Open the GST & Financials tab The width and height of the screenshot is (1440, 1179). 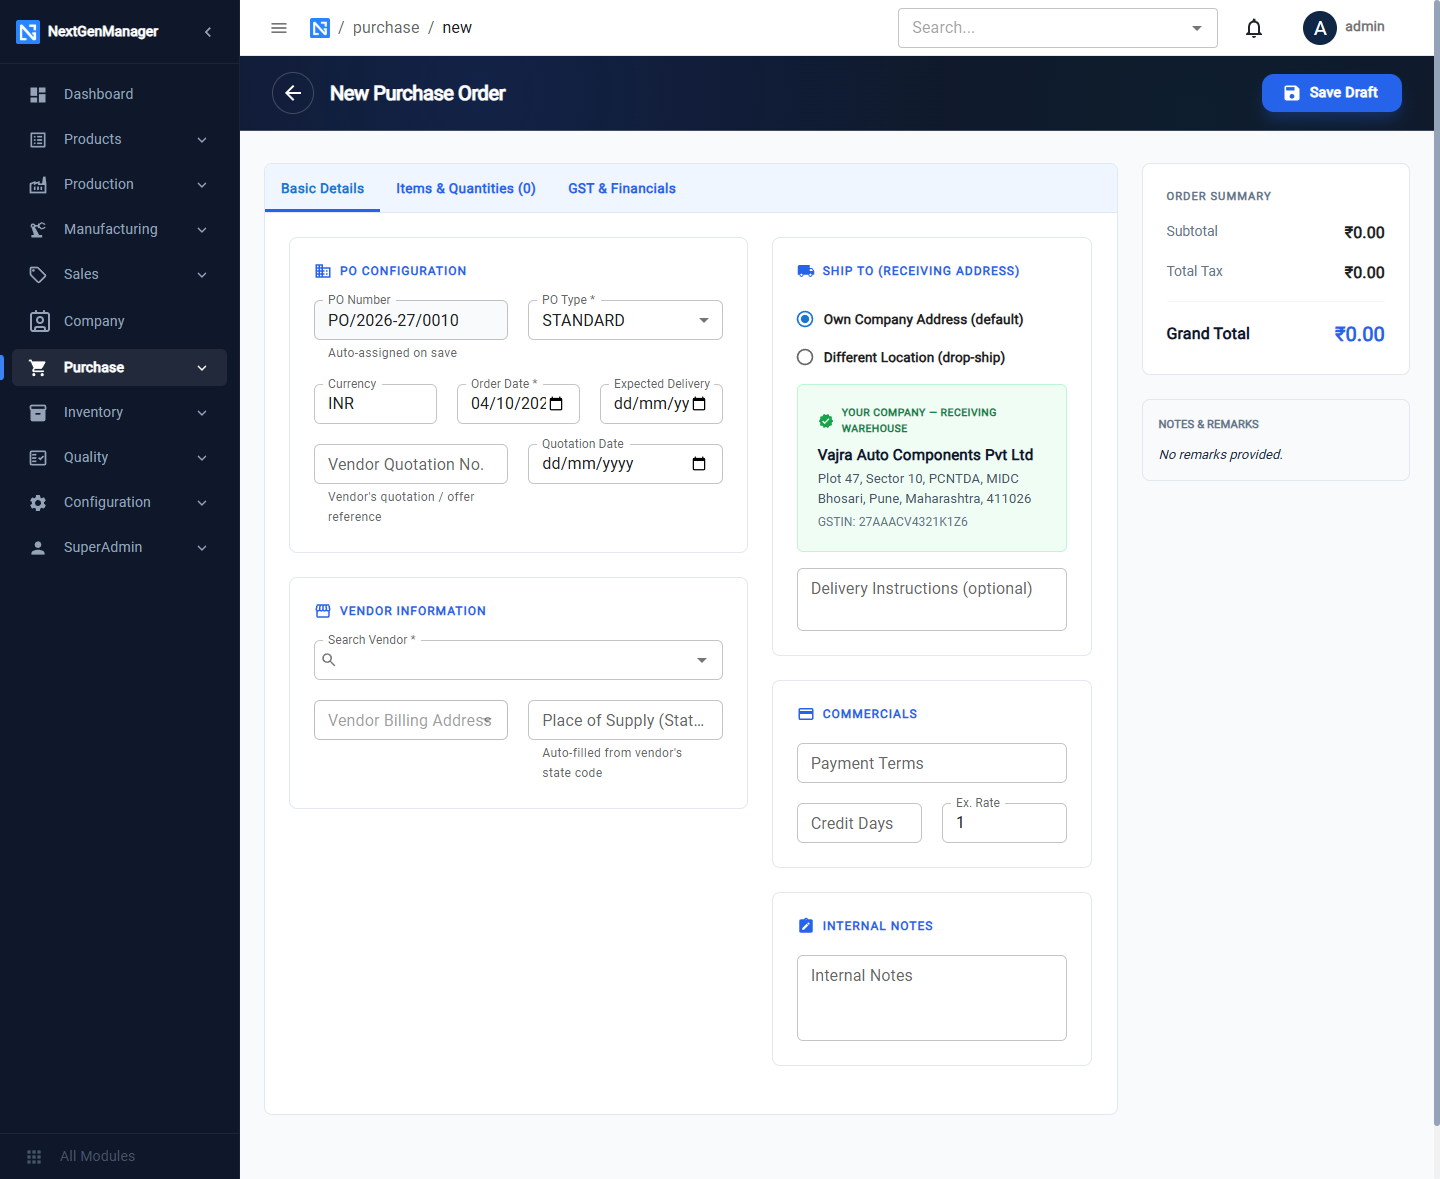click(622, 188)
